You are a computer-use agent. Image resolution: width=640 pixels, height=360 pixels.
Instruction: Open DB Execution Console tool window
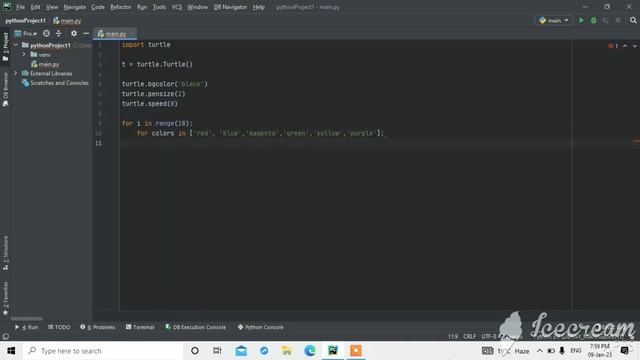tap(196, 327)
